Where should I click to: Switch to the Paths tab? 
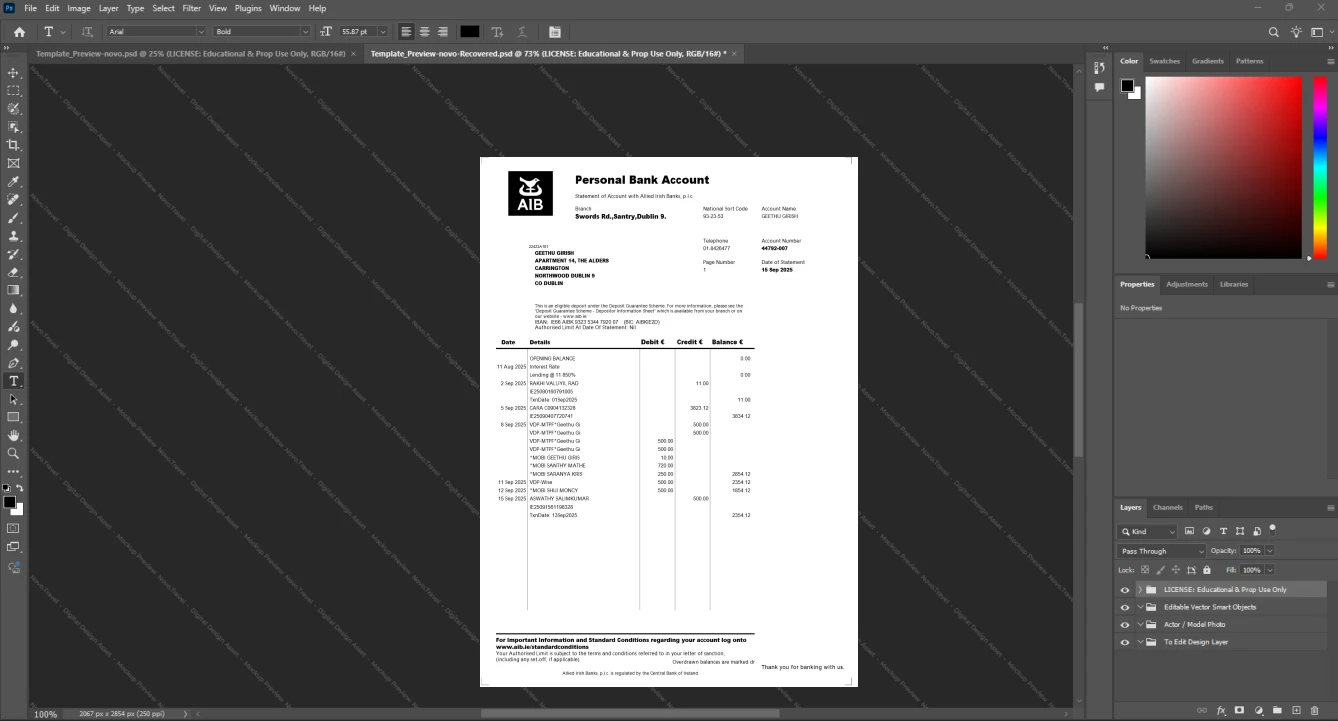pyautogui.click(x=1204, y=507)
